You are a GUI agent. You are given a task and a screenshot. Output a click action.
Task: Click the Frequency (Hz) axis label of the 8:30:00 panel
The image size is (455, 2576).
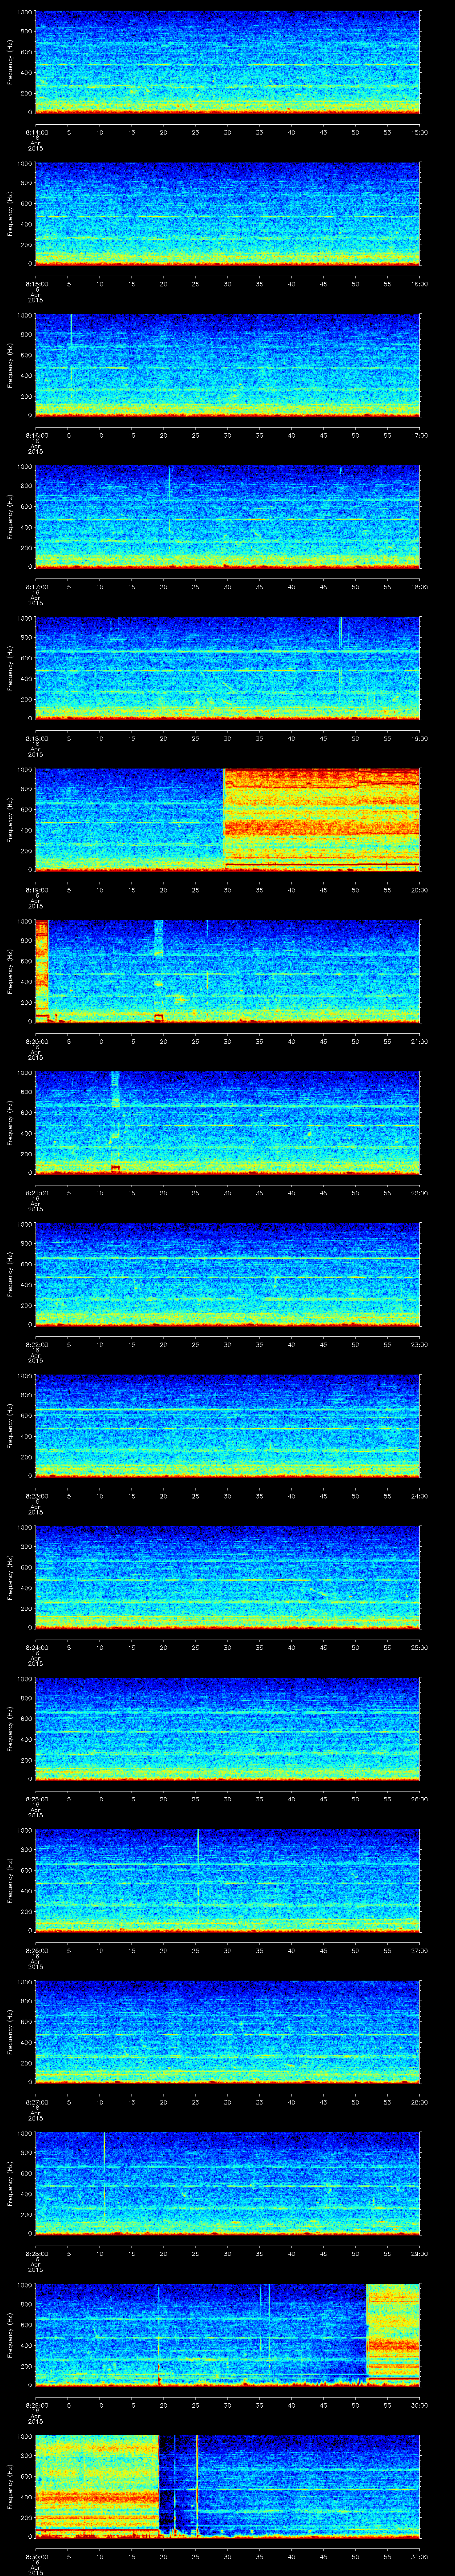tap(10, 2487)
